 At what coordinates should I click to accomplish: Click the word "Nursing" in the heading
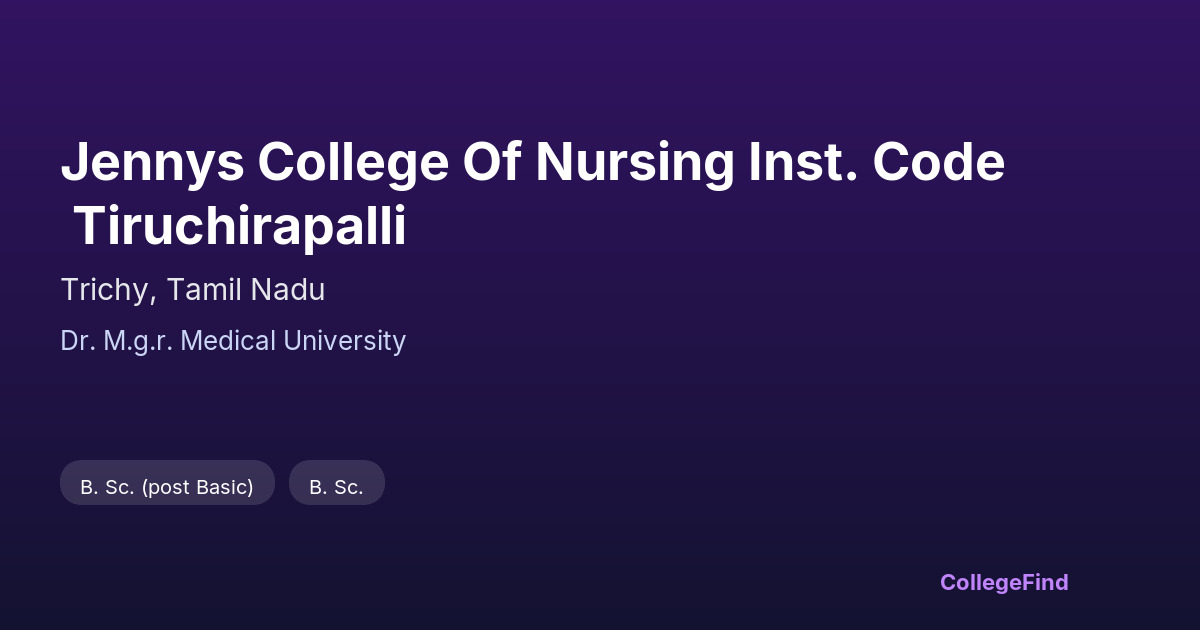[x=634, y=162]
